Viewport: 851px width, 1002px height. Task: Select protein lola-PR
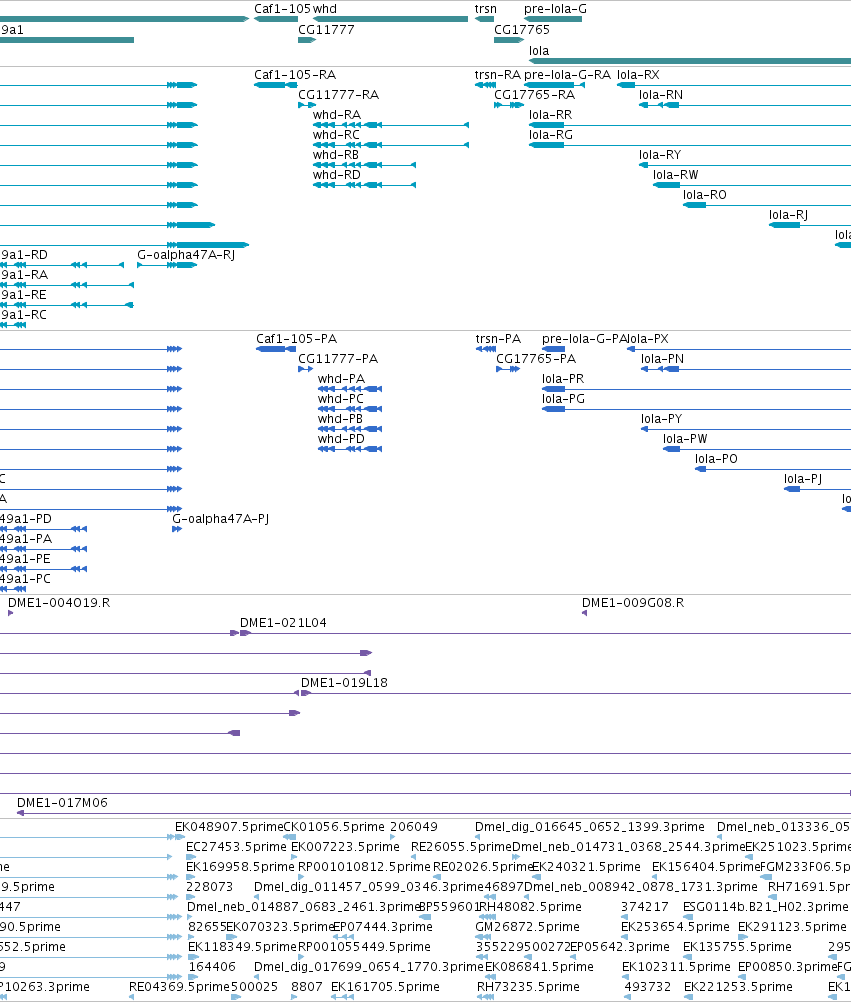point(563,379)
